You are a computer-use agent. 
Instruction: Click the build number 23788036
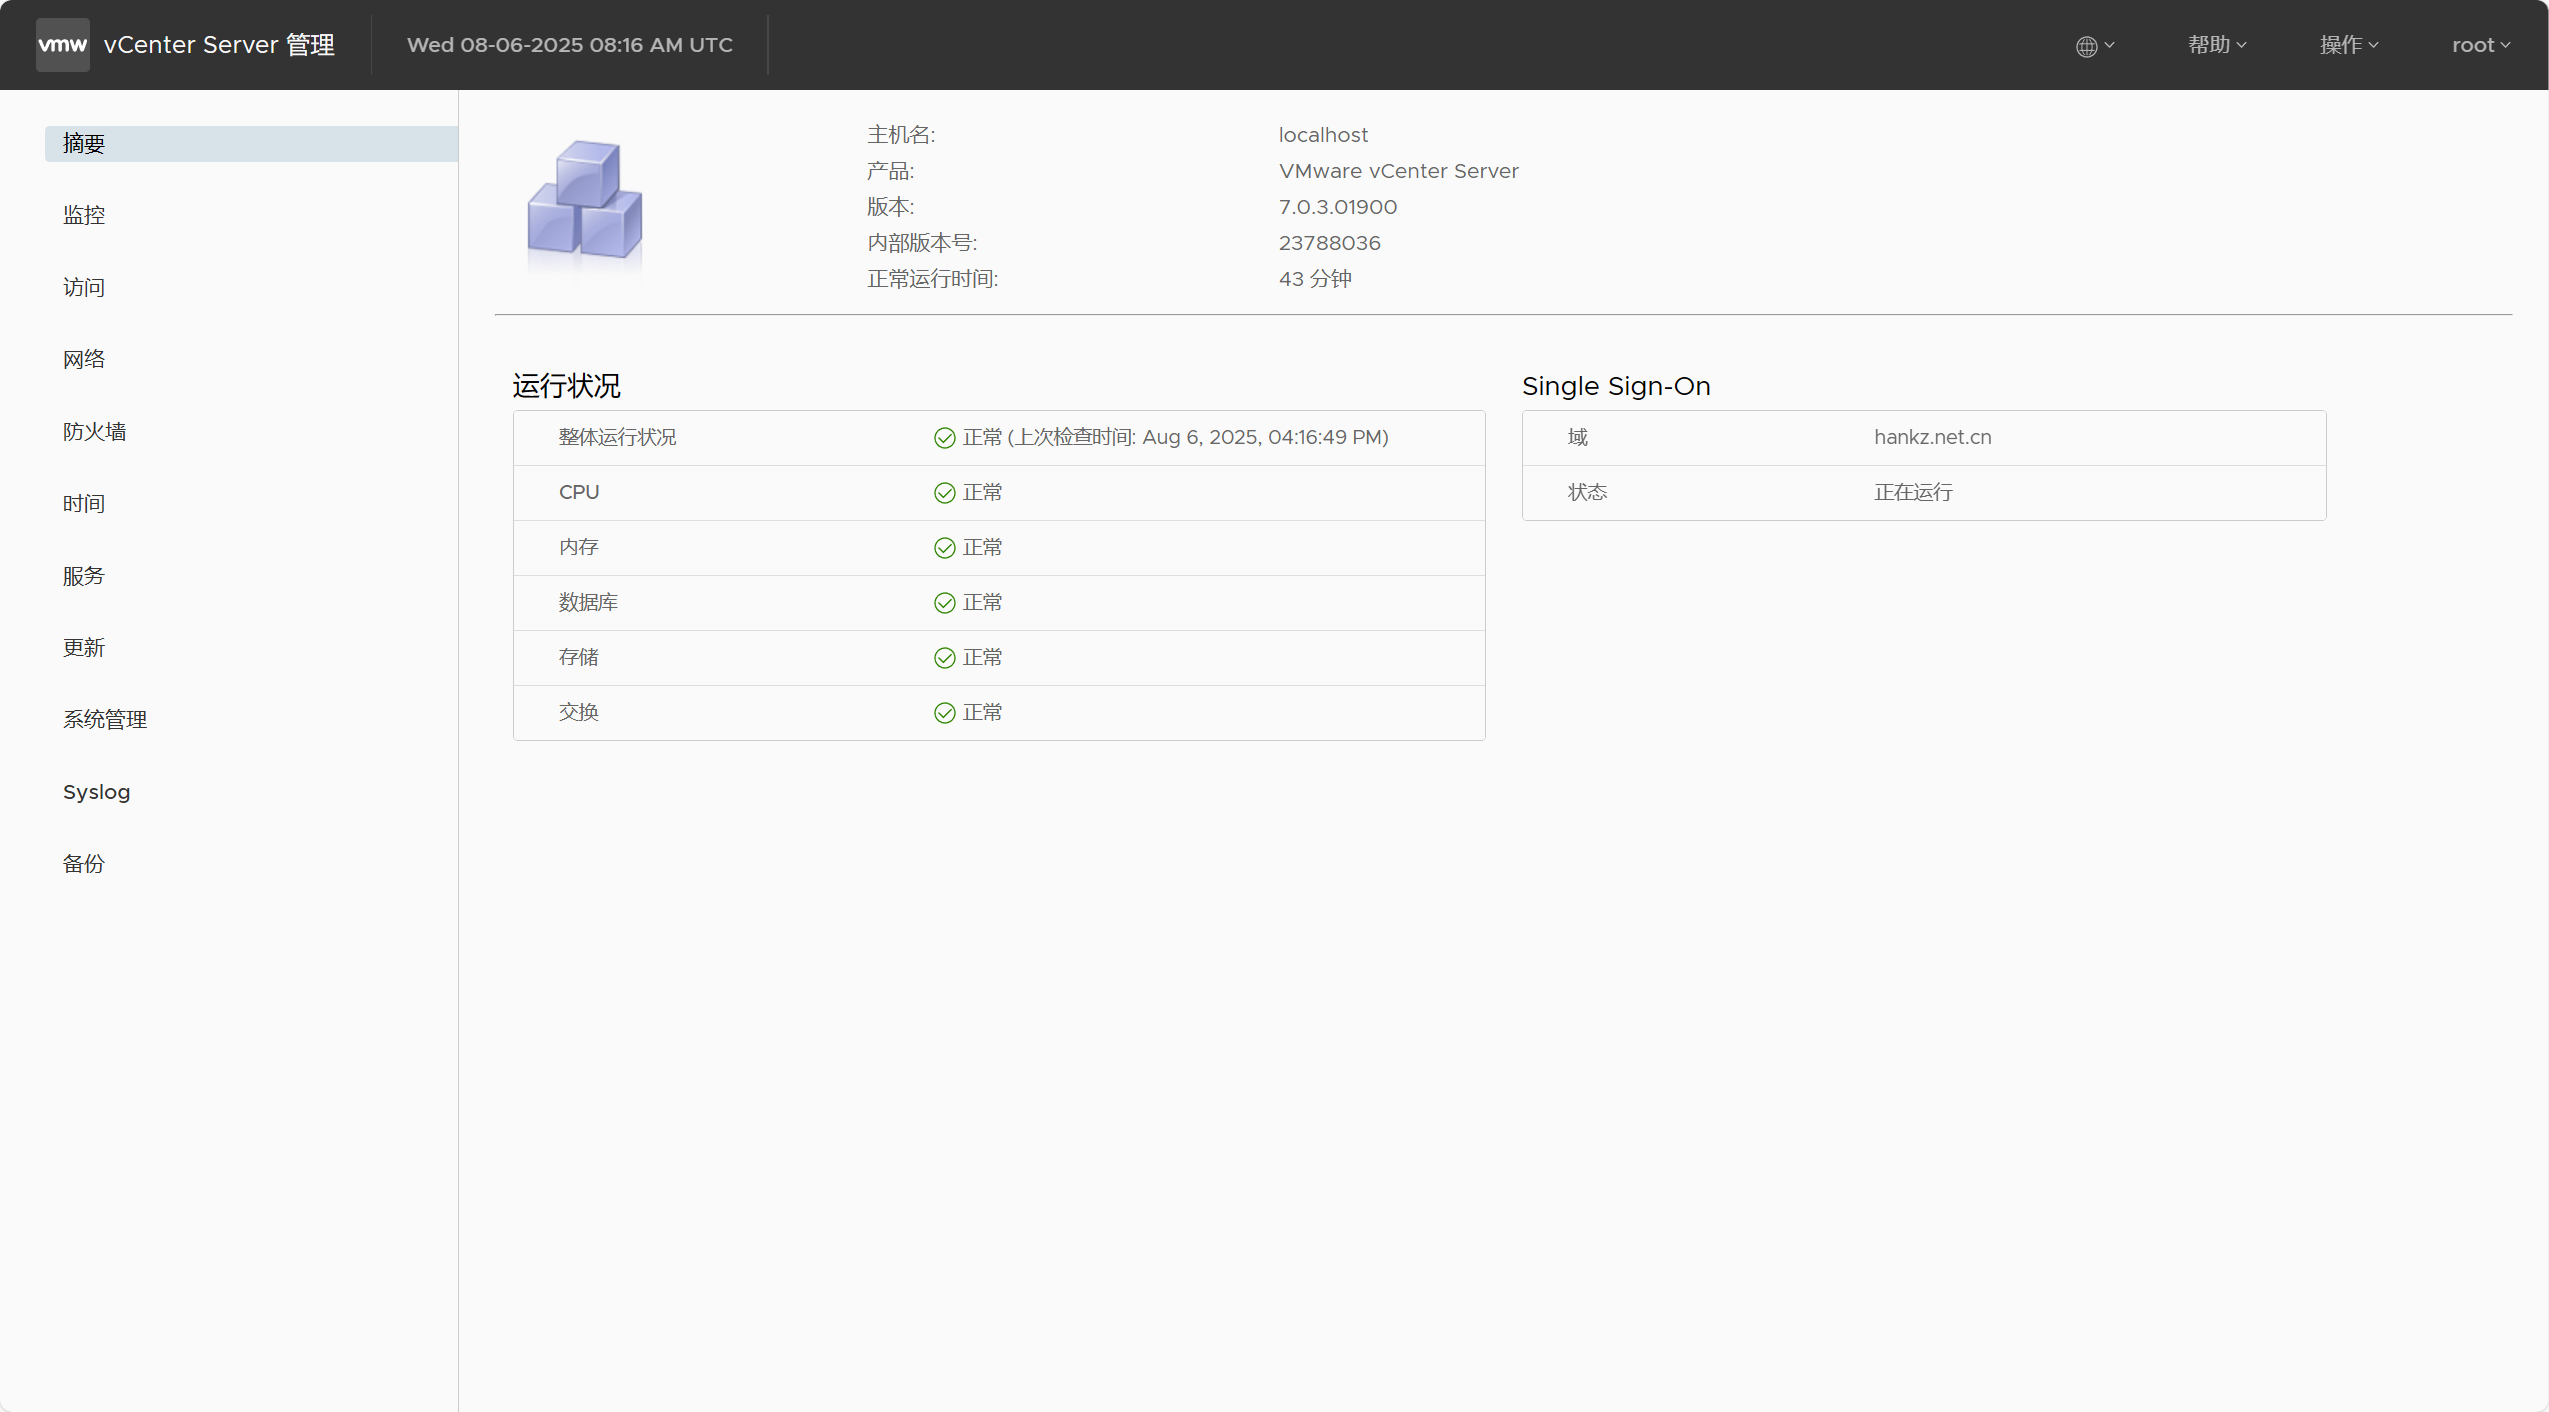pyautogui.click(x=1329, y=243)
